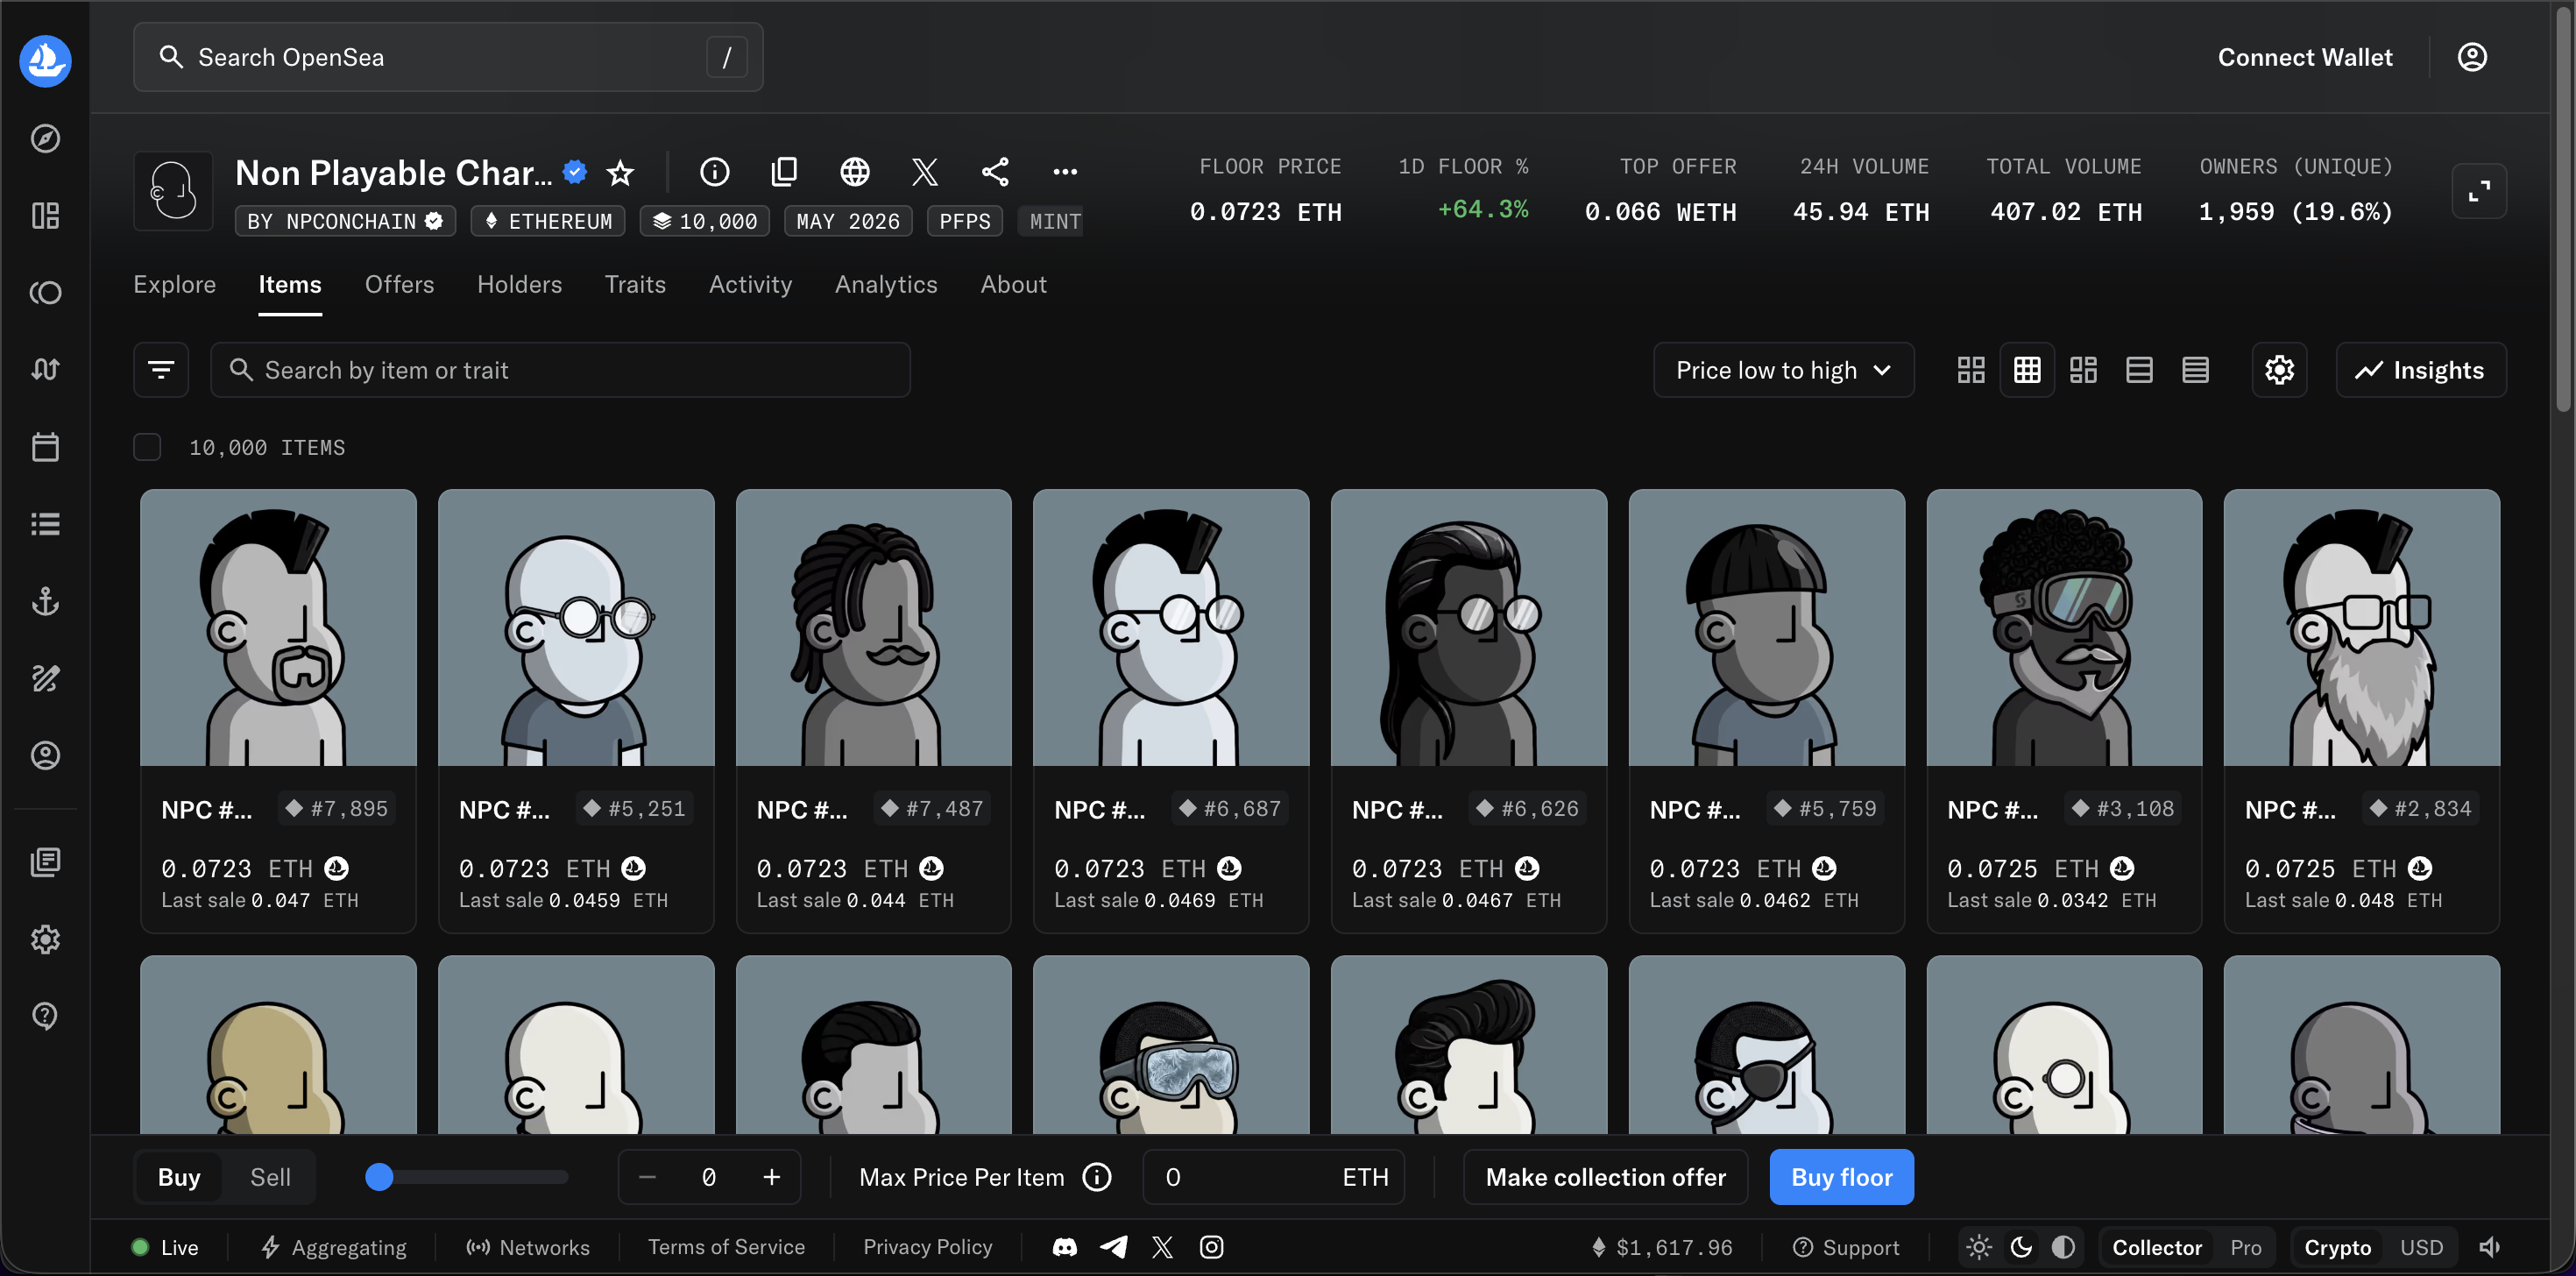Click the anchor icon in sidebar
Image resolution: width=2576 pixels, height=1276 pixels.
[45, 601]
